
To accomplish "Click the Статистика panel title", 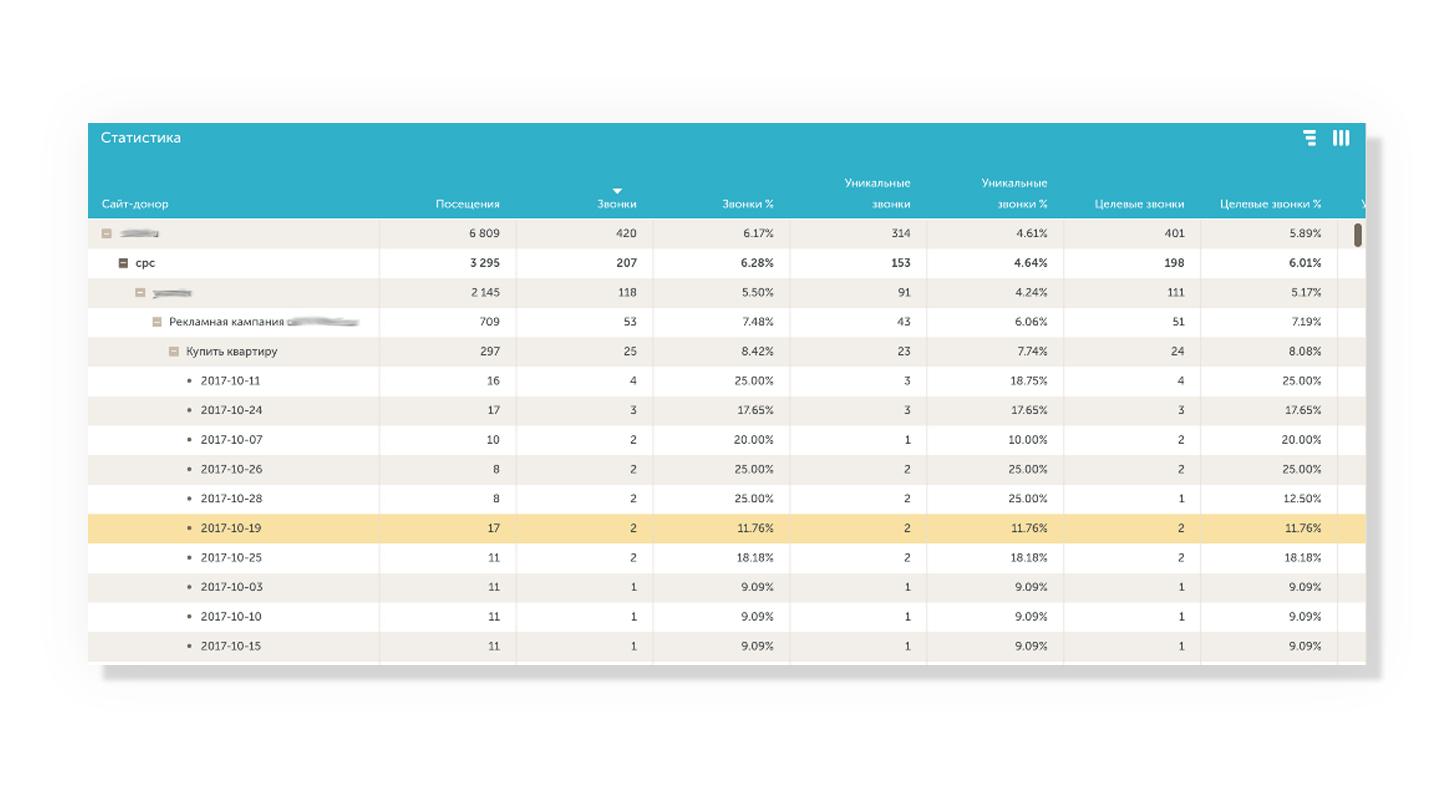I will [141, 138].
